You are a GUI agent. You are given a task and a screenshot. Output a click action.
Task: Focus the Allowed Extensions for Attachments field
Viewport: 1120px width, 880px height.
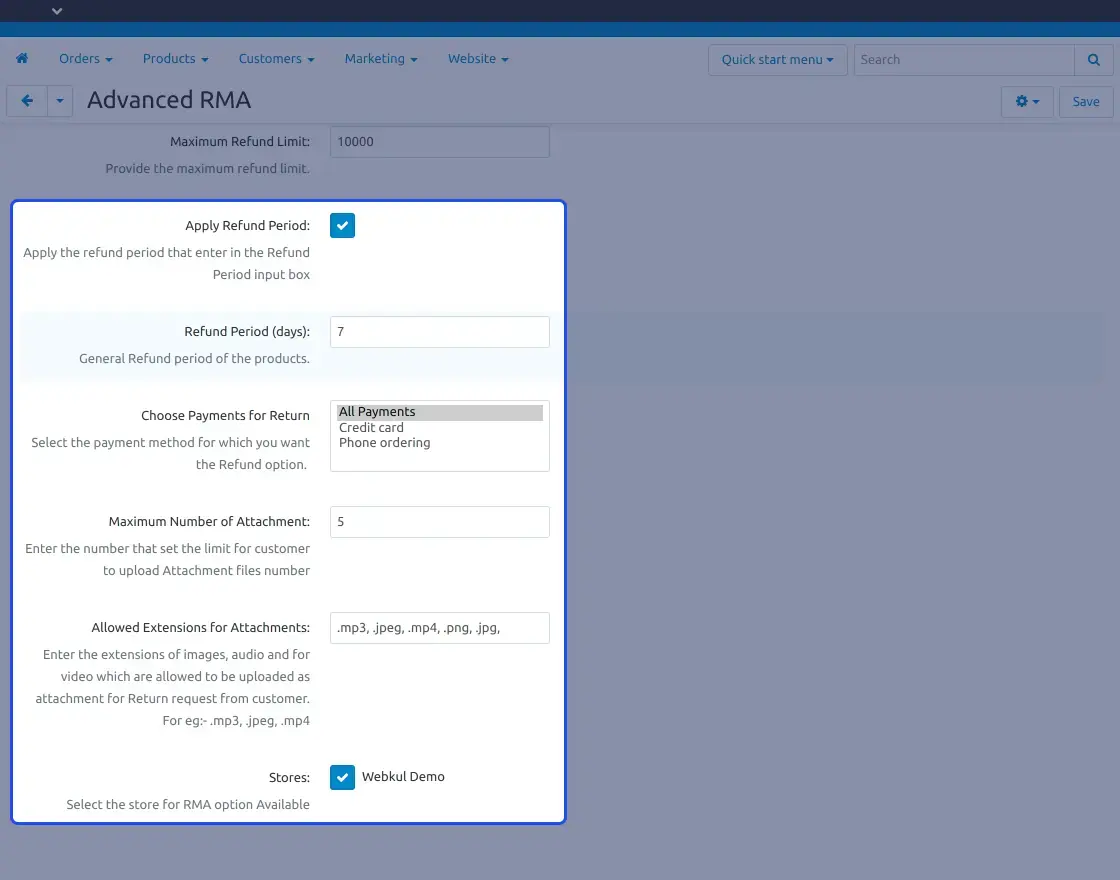[439, 628]
